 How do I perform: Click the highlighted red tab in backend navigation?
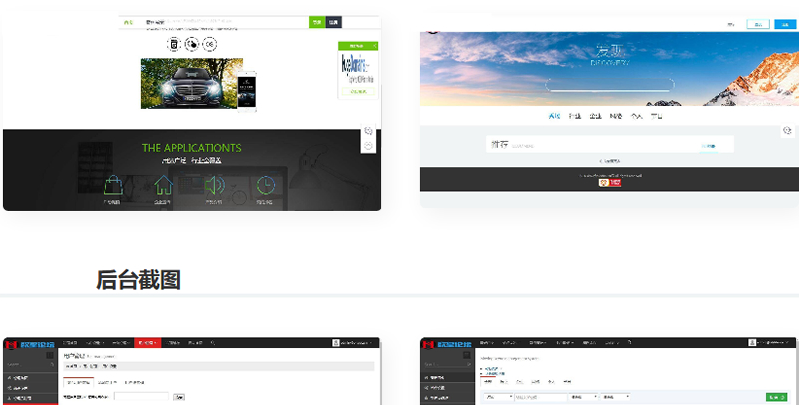pos(147,343)
